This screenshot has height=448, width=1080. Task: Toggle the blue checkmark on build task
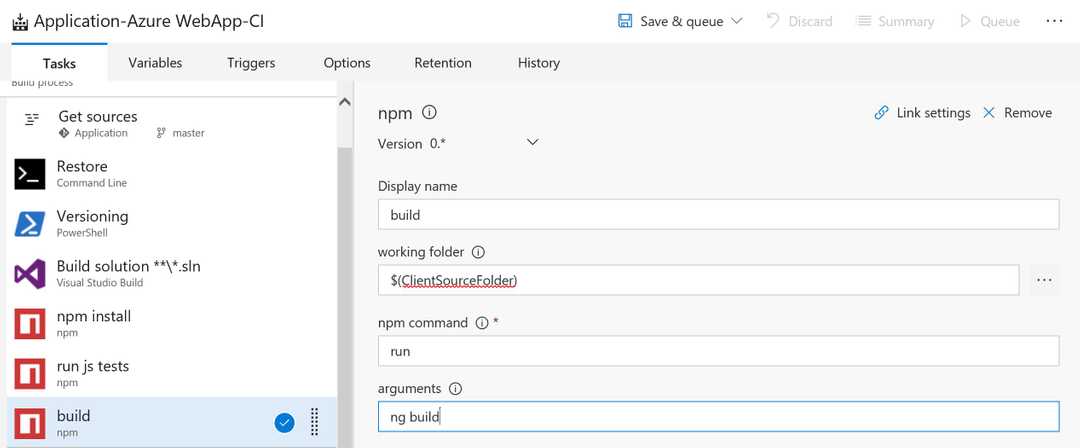[284, 422]
